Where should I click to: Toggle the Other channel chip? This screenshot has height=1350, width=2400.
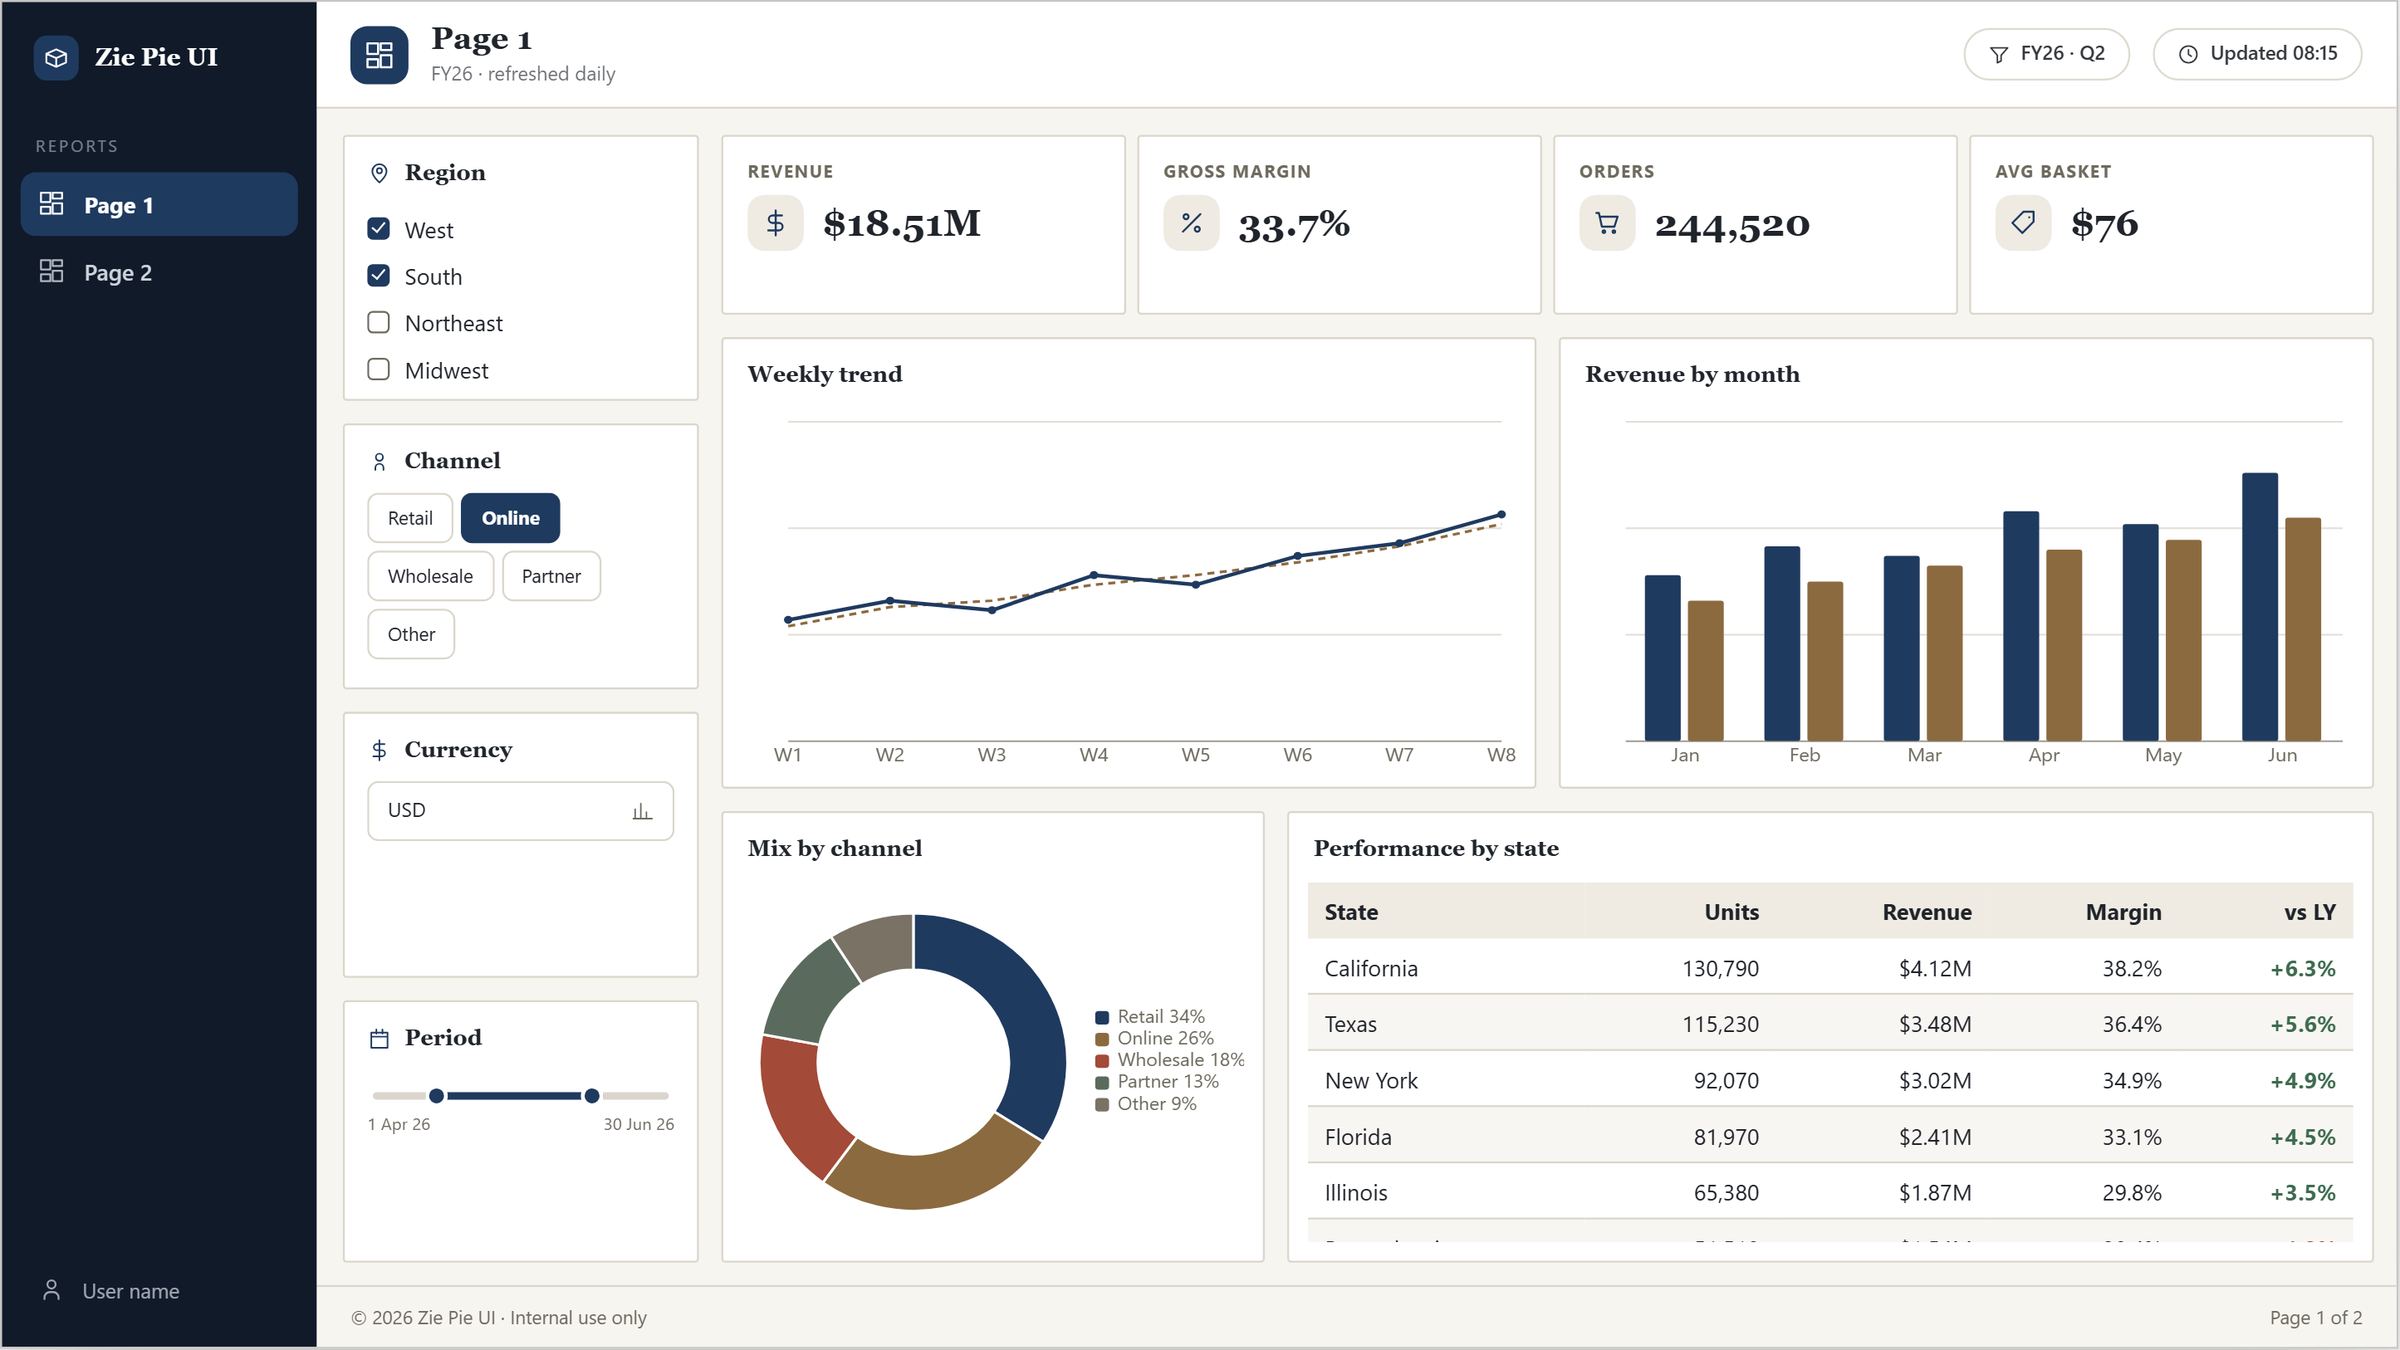point(411,634)
